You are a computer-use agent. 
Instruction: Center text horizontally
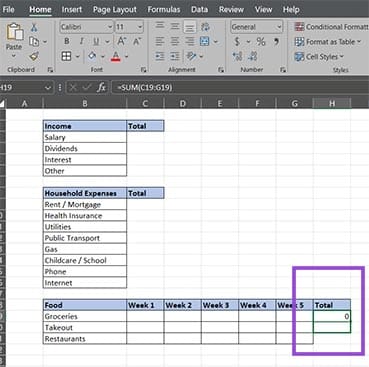[x=175, y=41]
